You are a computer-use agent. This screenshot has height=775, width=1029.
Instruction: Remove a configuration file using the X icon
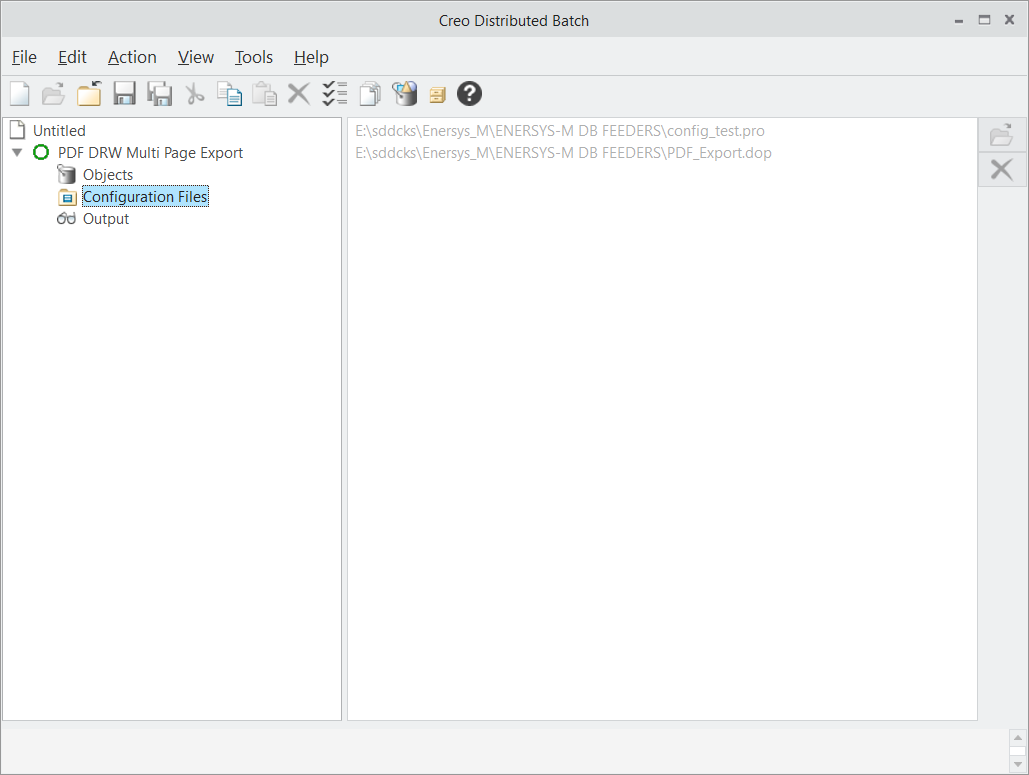click(1001, 169)
